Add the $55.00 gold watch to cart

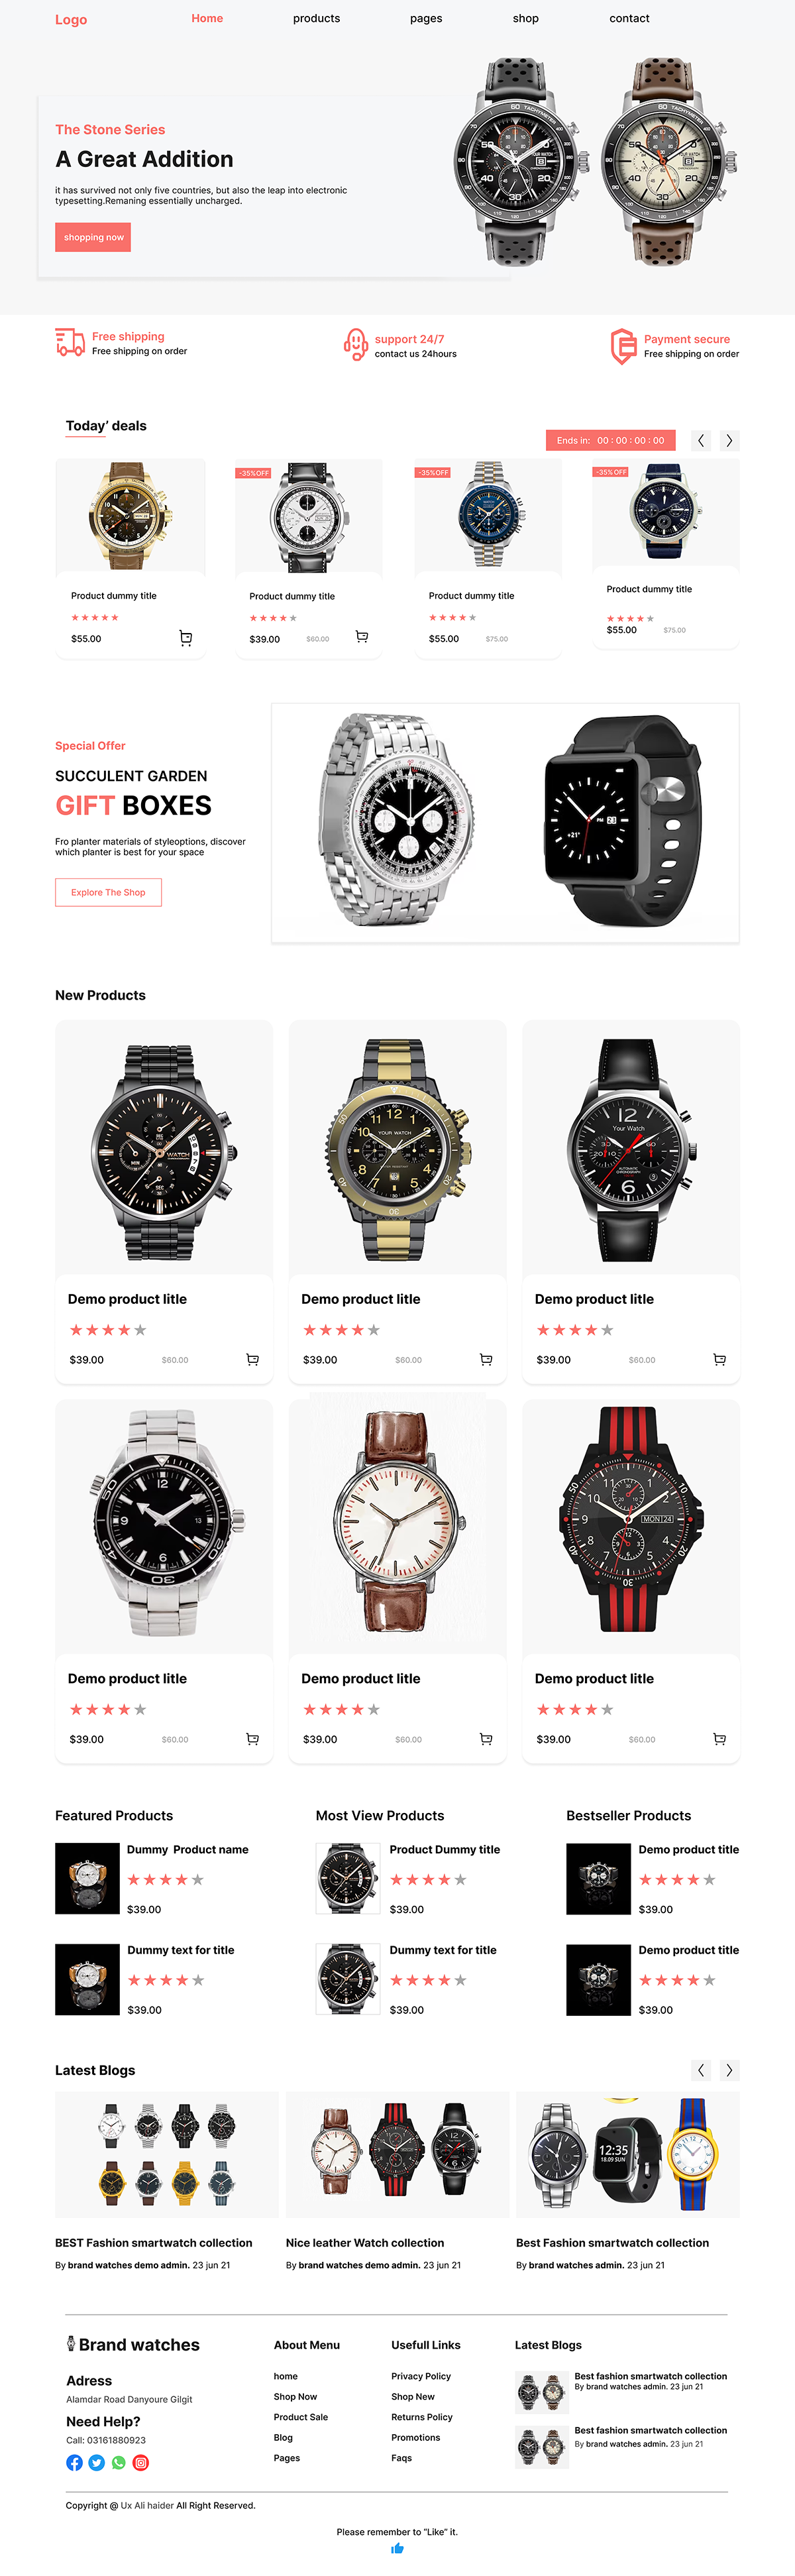point(185,638)
